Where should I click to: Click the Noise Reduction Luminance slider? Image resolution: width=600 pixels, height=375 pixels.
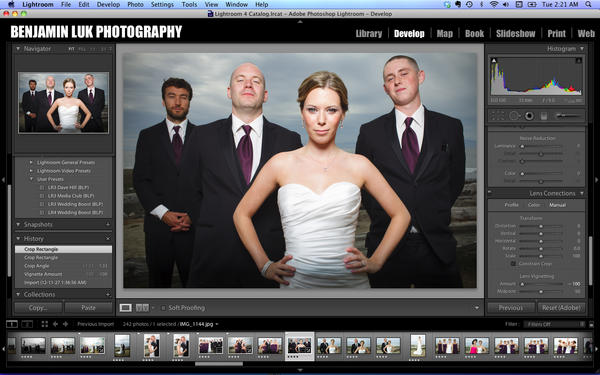click(541, 146)
